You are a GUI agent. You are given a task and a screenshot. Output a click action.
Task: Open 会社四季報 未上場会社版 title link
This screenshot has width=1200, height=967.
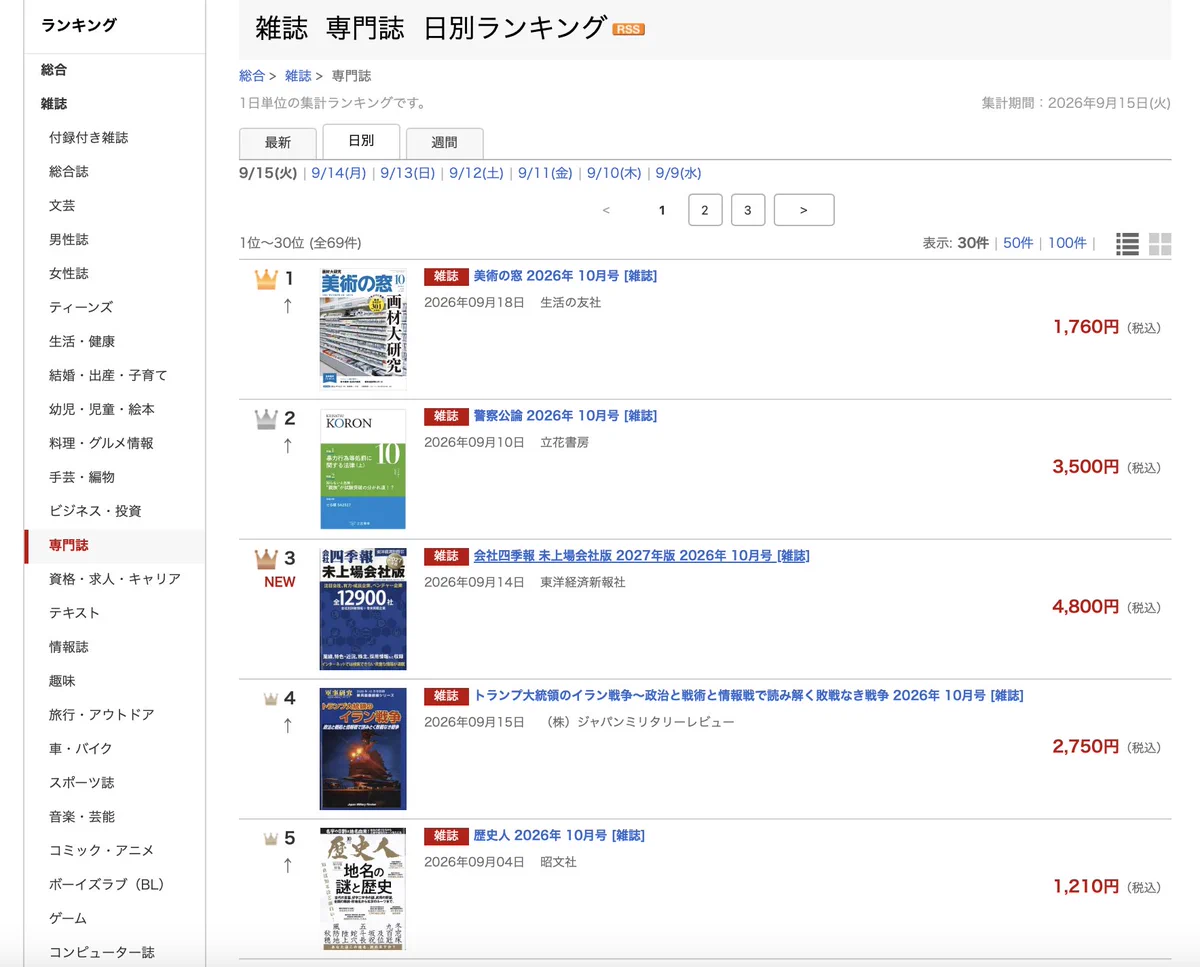click(641, 556)
